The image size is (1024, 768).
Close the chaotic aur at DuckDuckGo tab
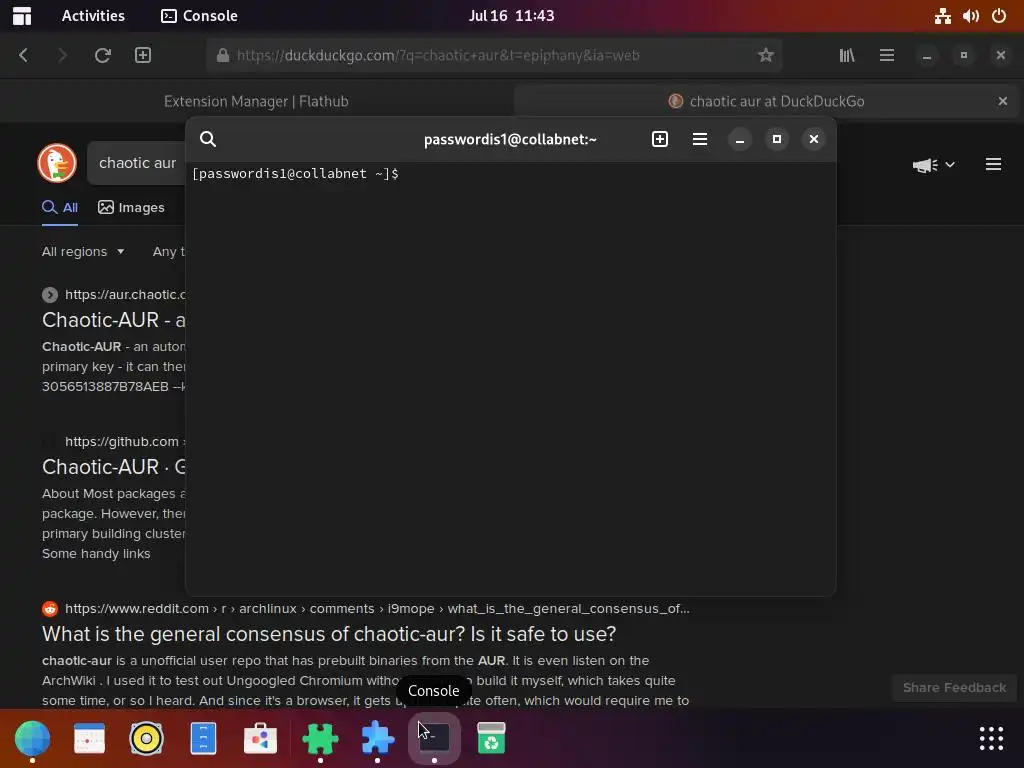point(1002,101)
